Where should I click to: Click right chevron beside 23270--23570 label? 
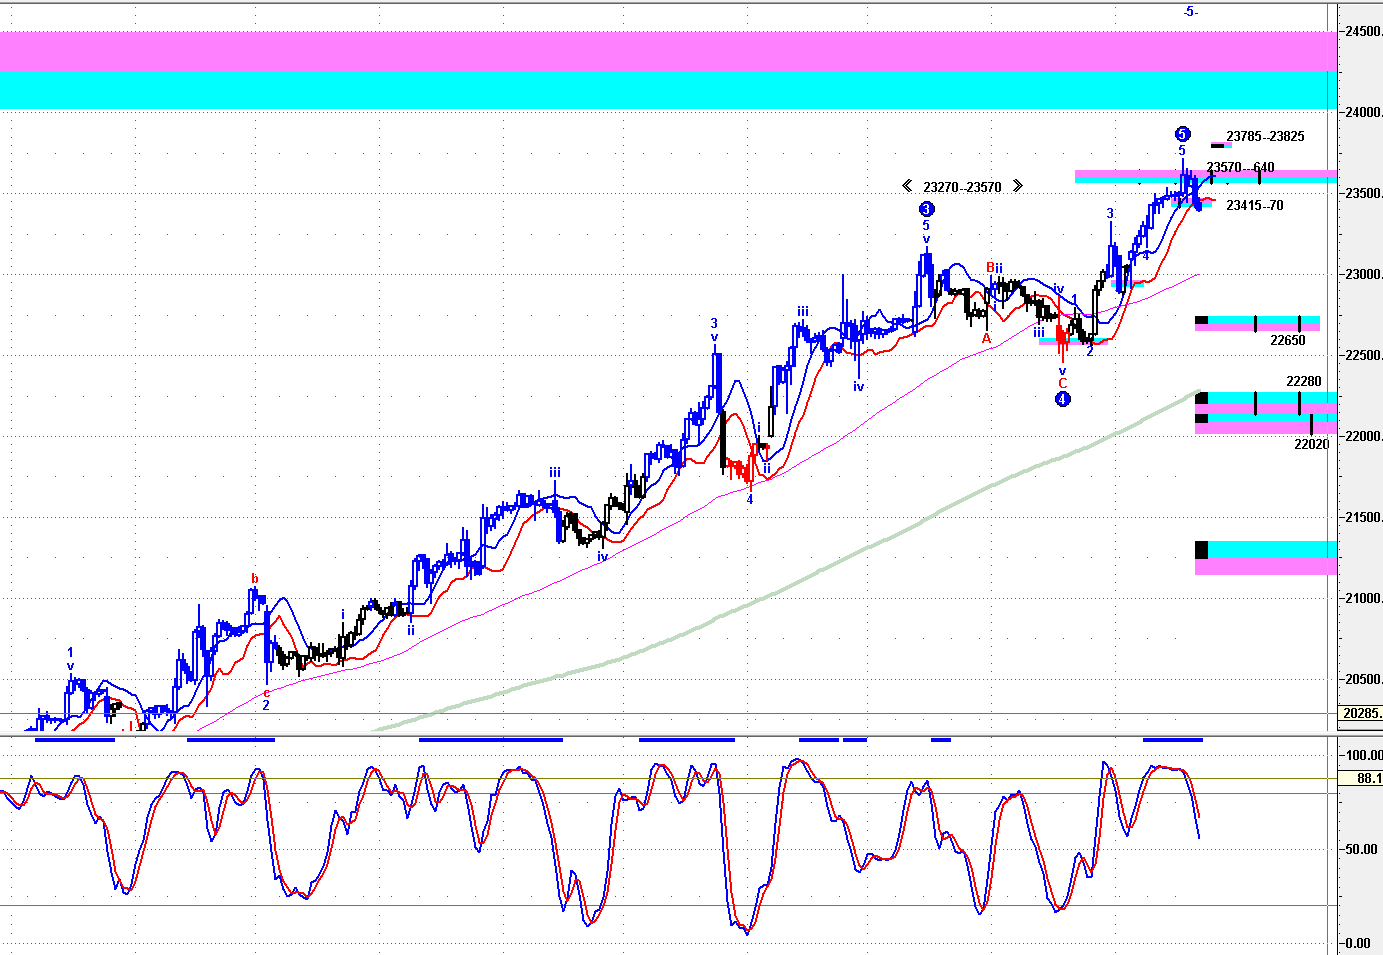(x=1017, y=186)
